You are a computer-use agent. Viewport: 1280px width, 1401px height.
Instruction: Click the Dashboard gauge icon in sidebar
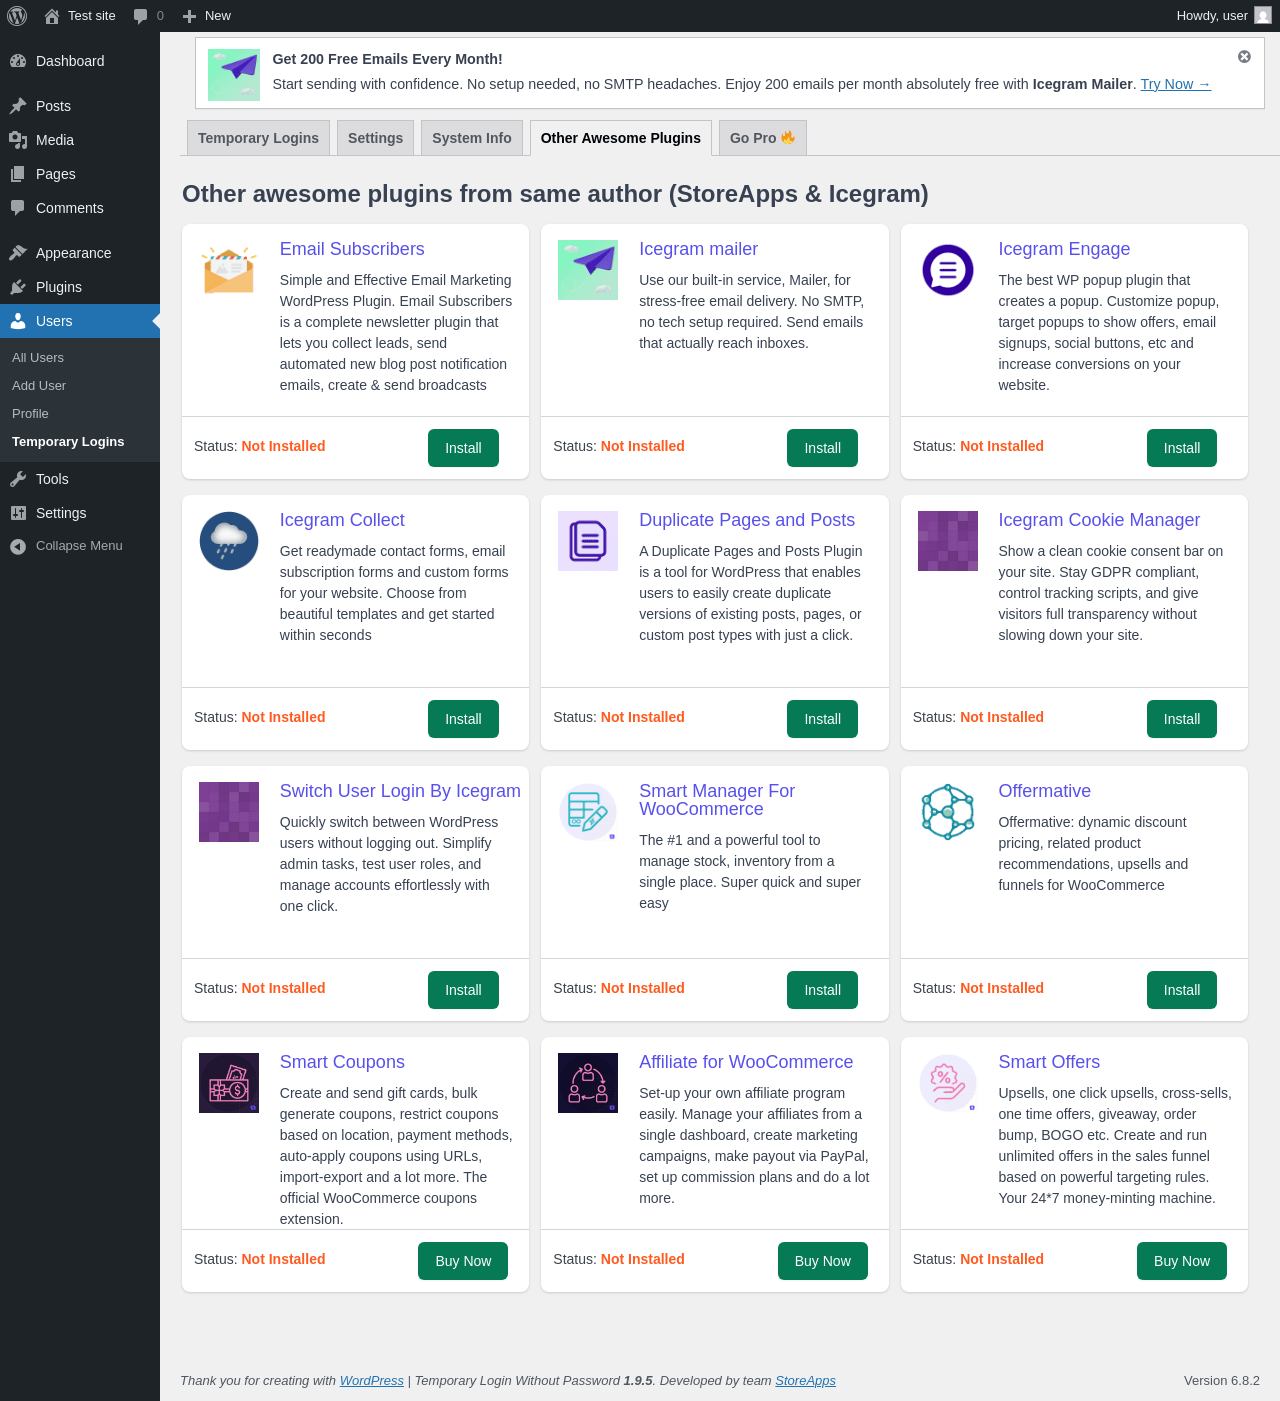pyautogui.click(x=18, y=61)
